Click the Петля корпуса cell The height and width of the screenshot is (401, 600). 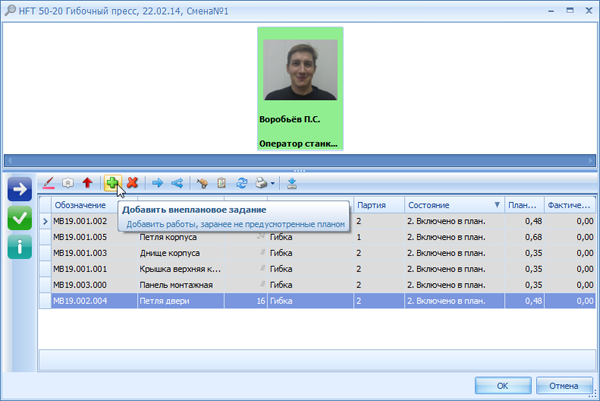pyautogui.click(x=181, y=237)
